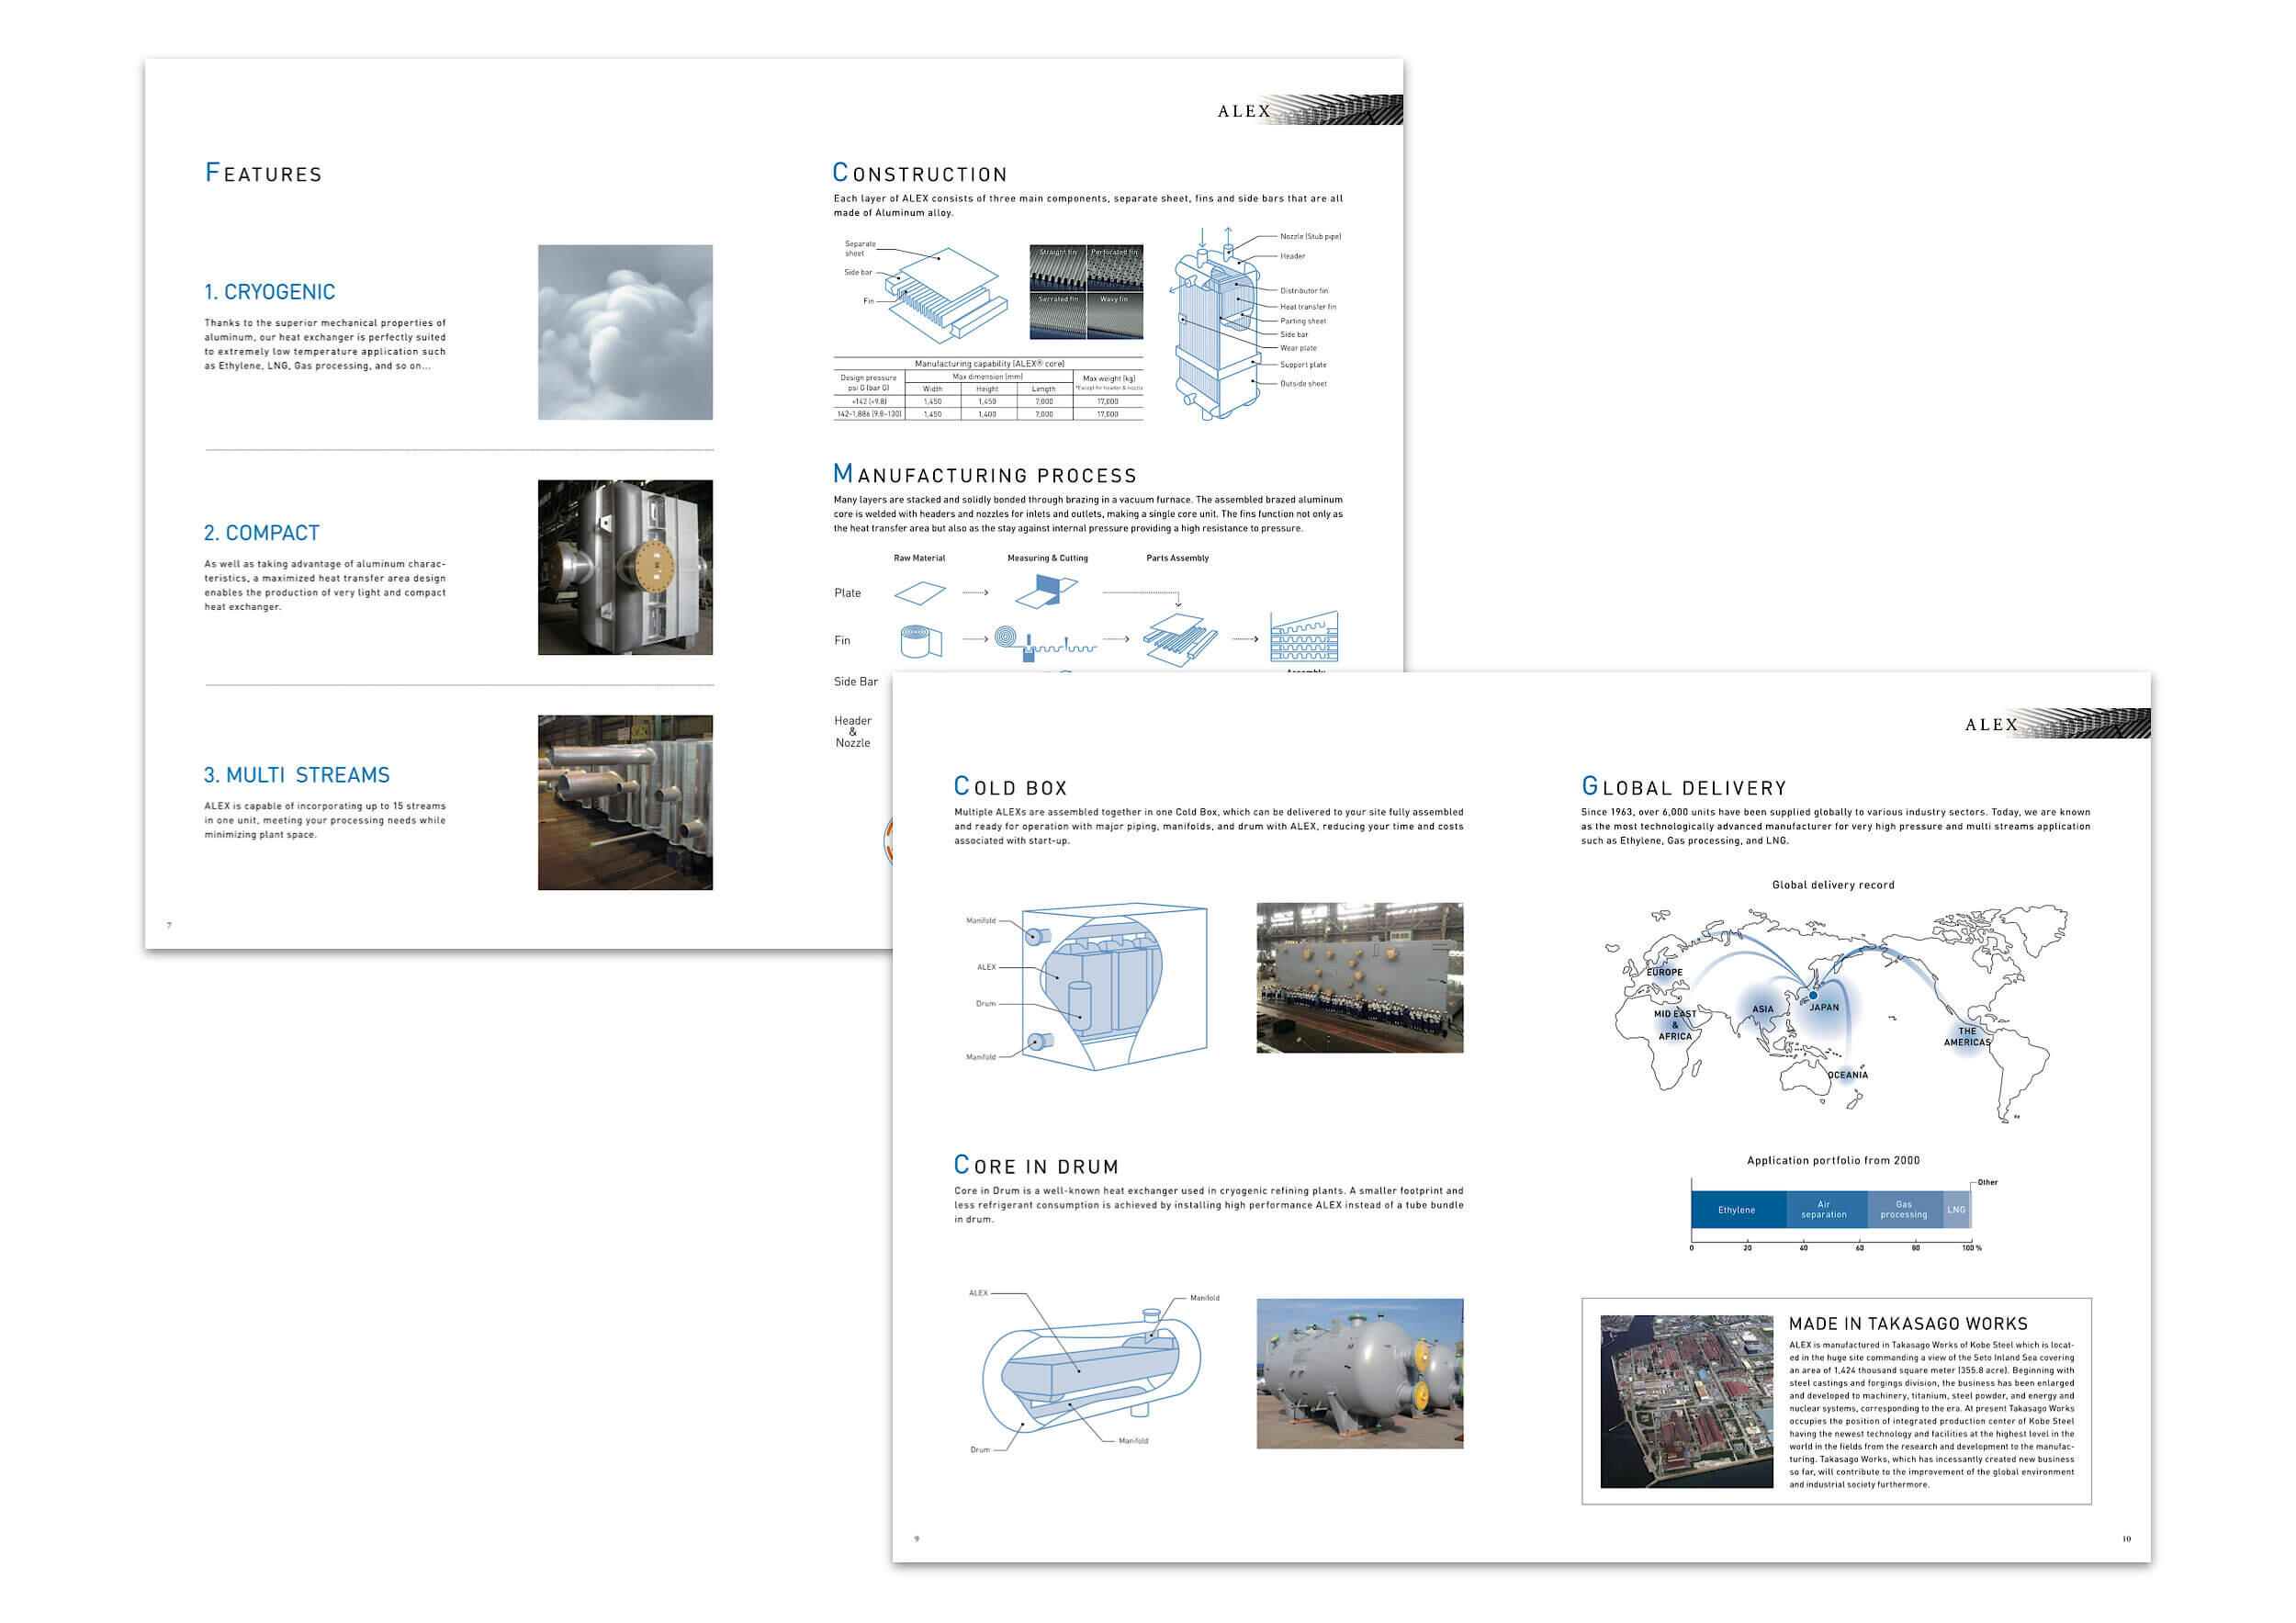Screen dimensions: 2296x1623
Task: Click the 'Parting sheet' diagram label
Action: (1303, 321)
